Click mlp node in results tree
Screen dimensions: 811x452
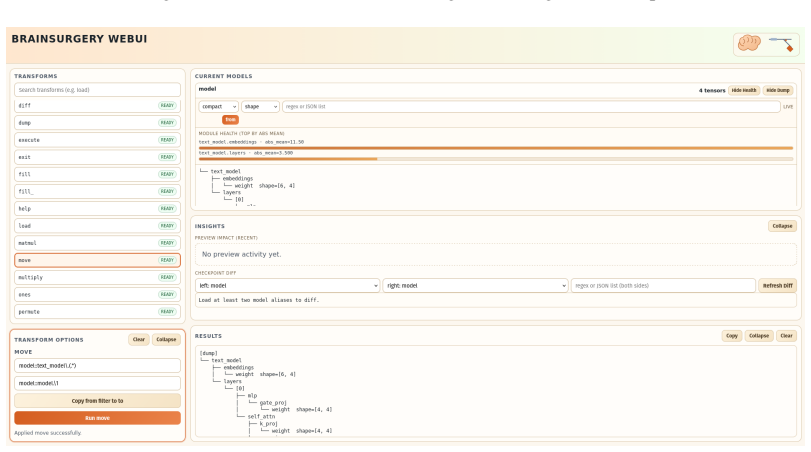tap(252, 396)
